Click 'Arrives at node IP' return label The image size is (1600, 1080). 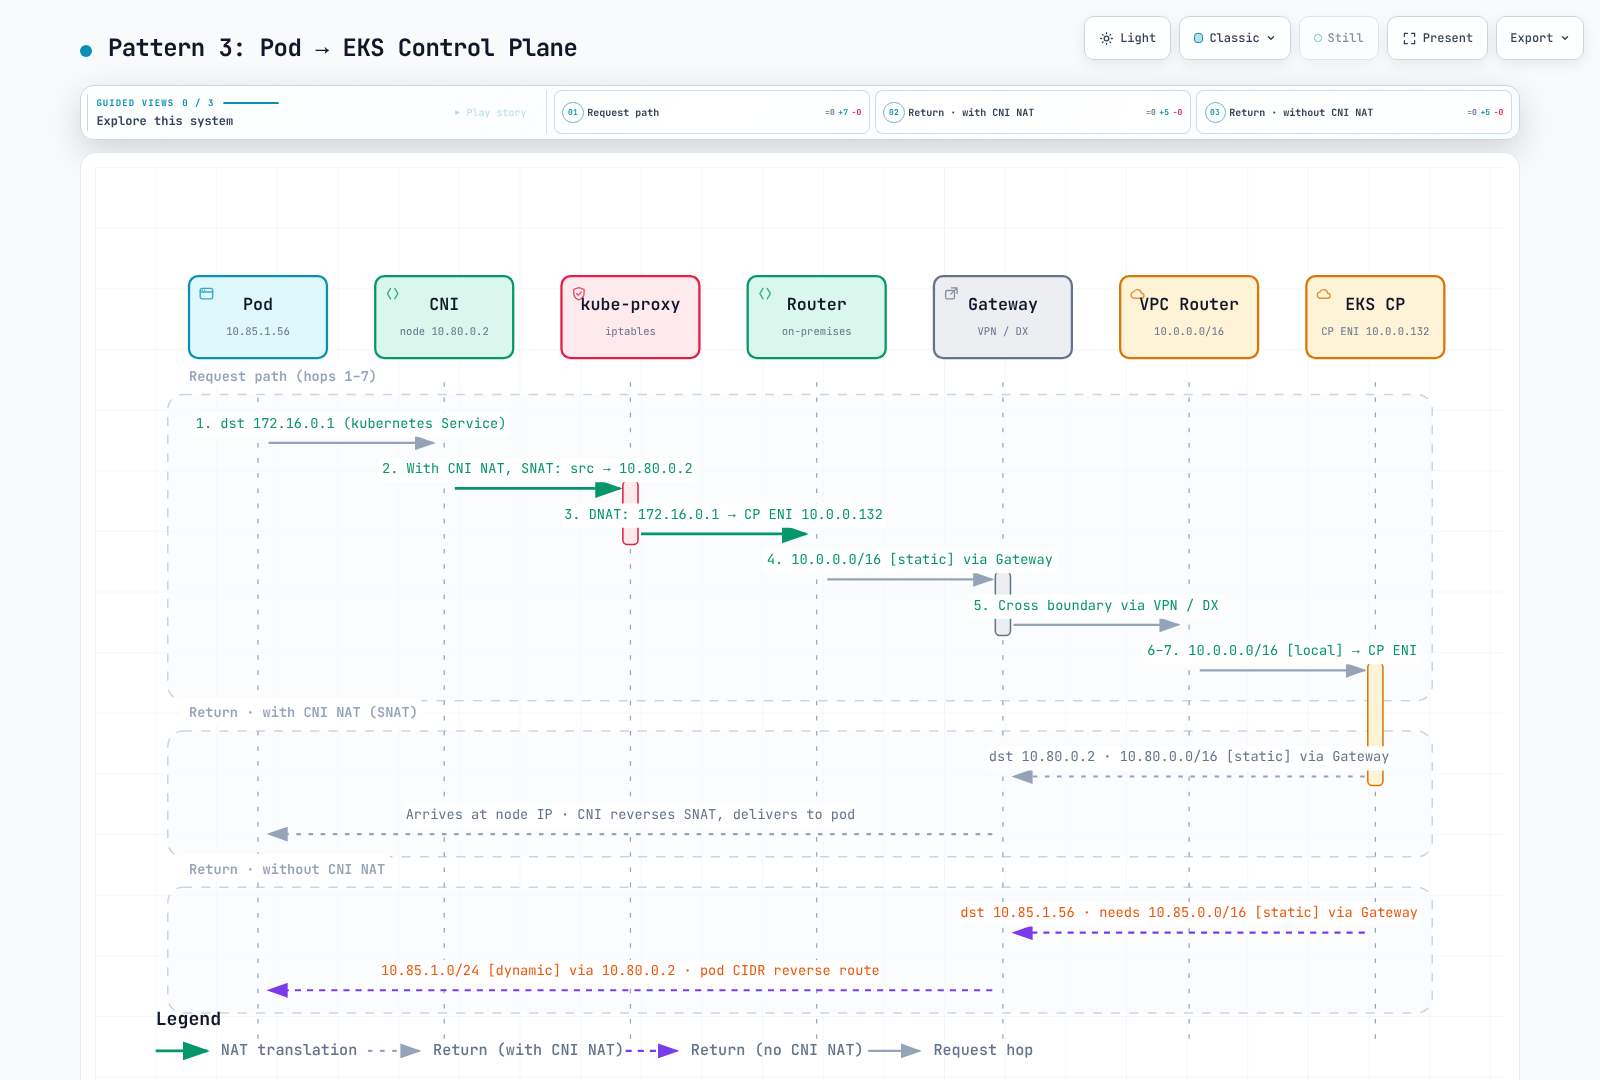(630, 815)
